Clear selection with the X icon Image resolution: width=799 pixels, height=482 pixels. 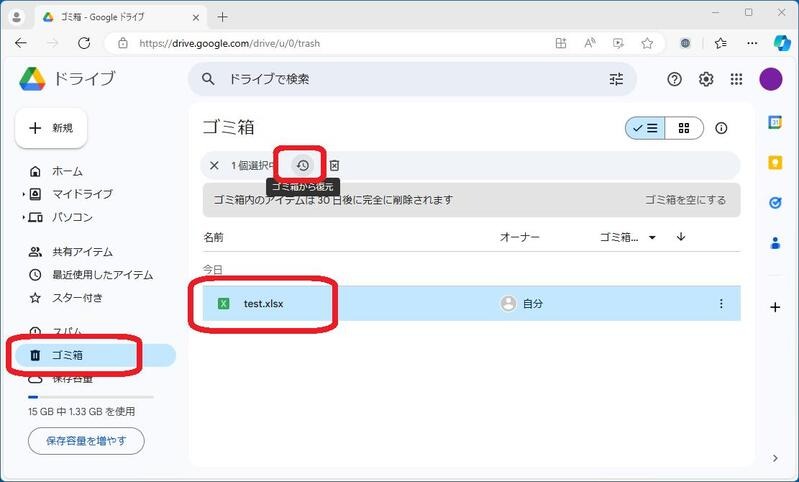point(214,166)
